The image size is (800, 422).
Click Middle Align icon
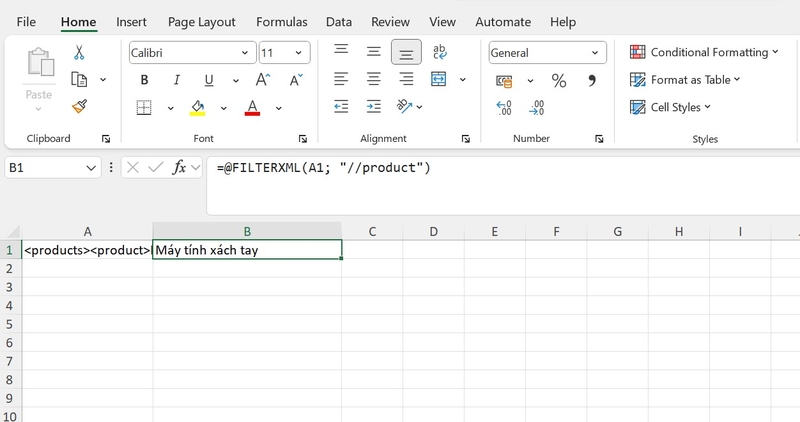[373, 52]
